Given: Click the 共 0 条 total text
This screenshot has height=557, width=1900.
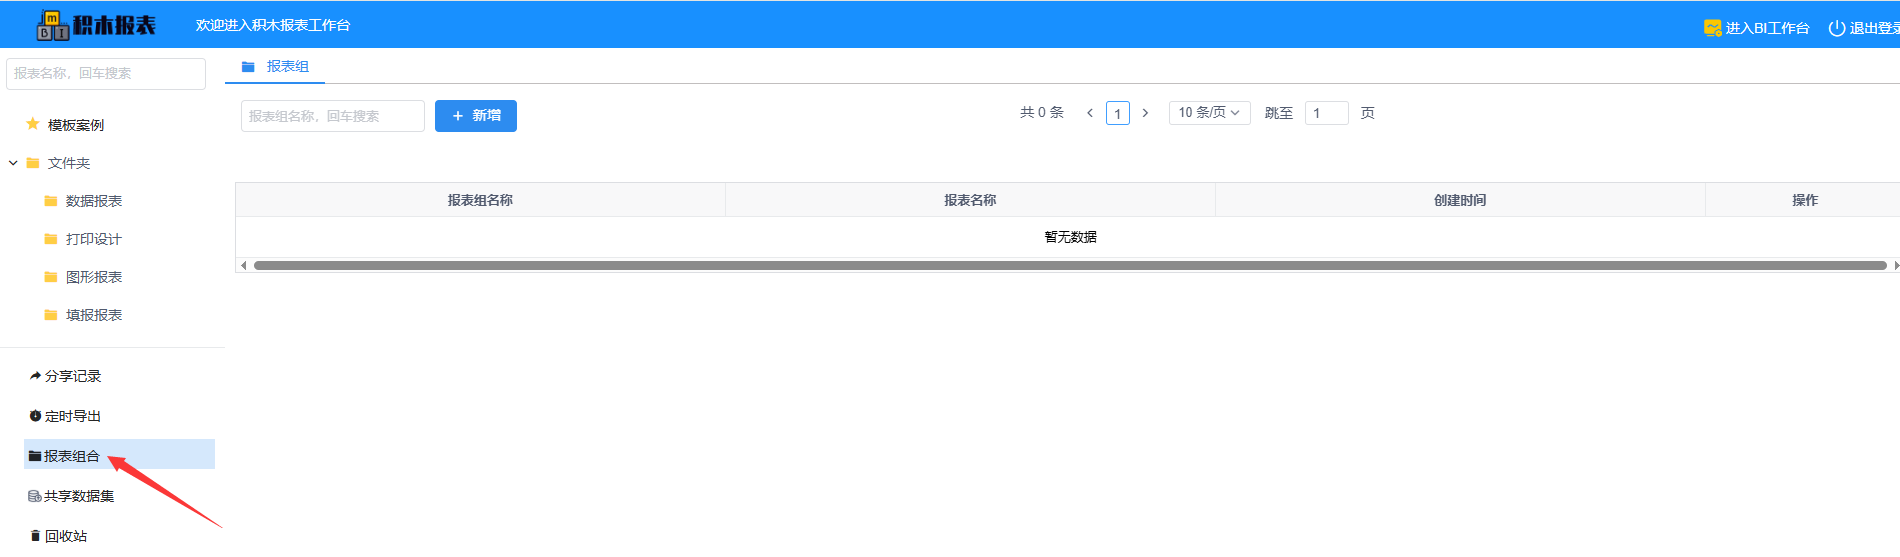Looking at the screenshot, I should [1042, 113].
